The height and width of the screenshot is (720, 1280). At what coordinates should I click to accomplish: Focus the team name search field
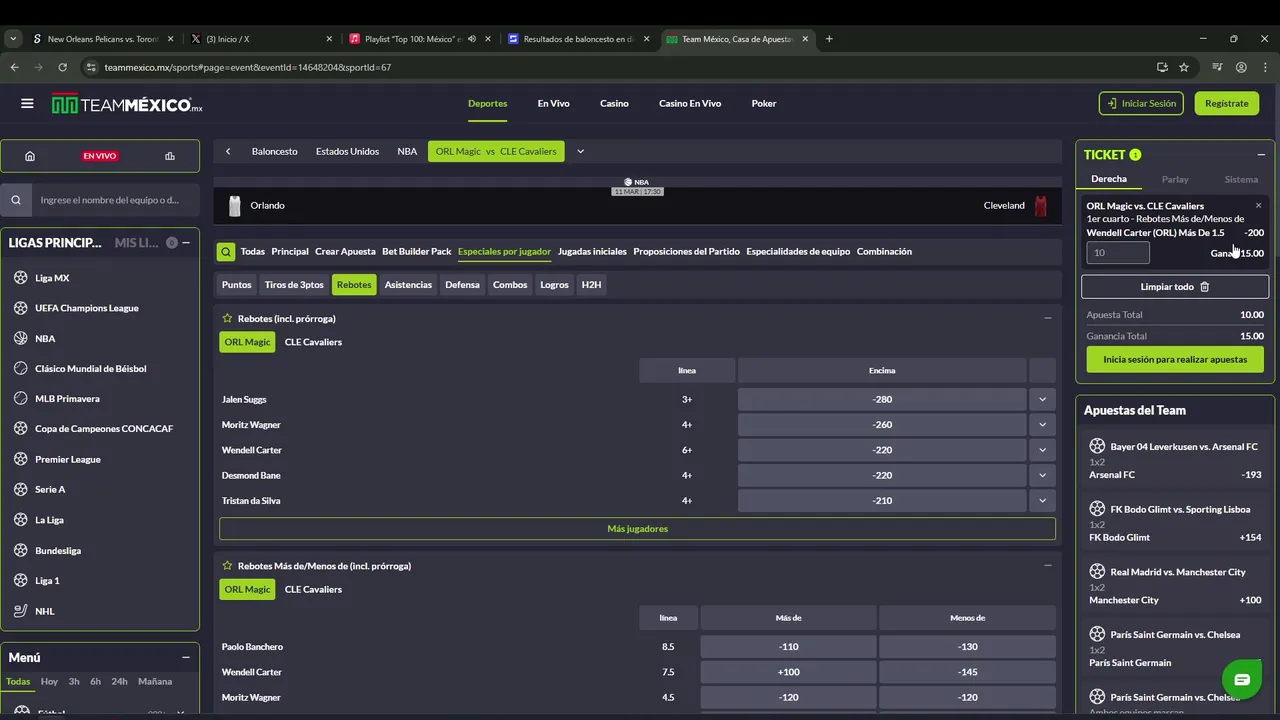[x=115, y=200]
